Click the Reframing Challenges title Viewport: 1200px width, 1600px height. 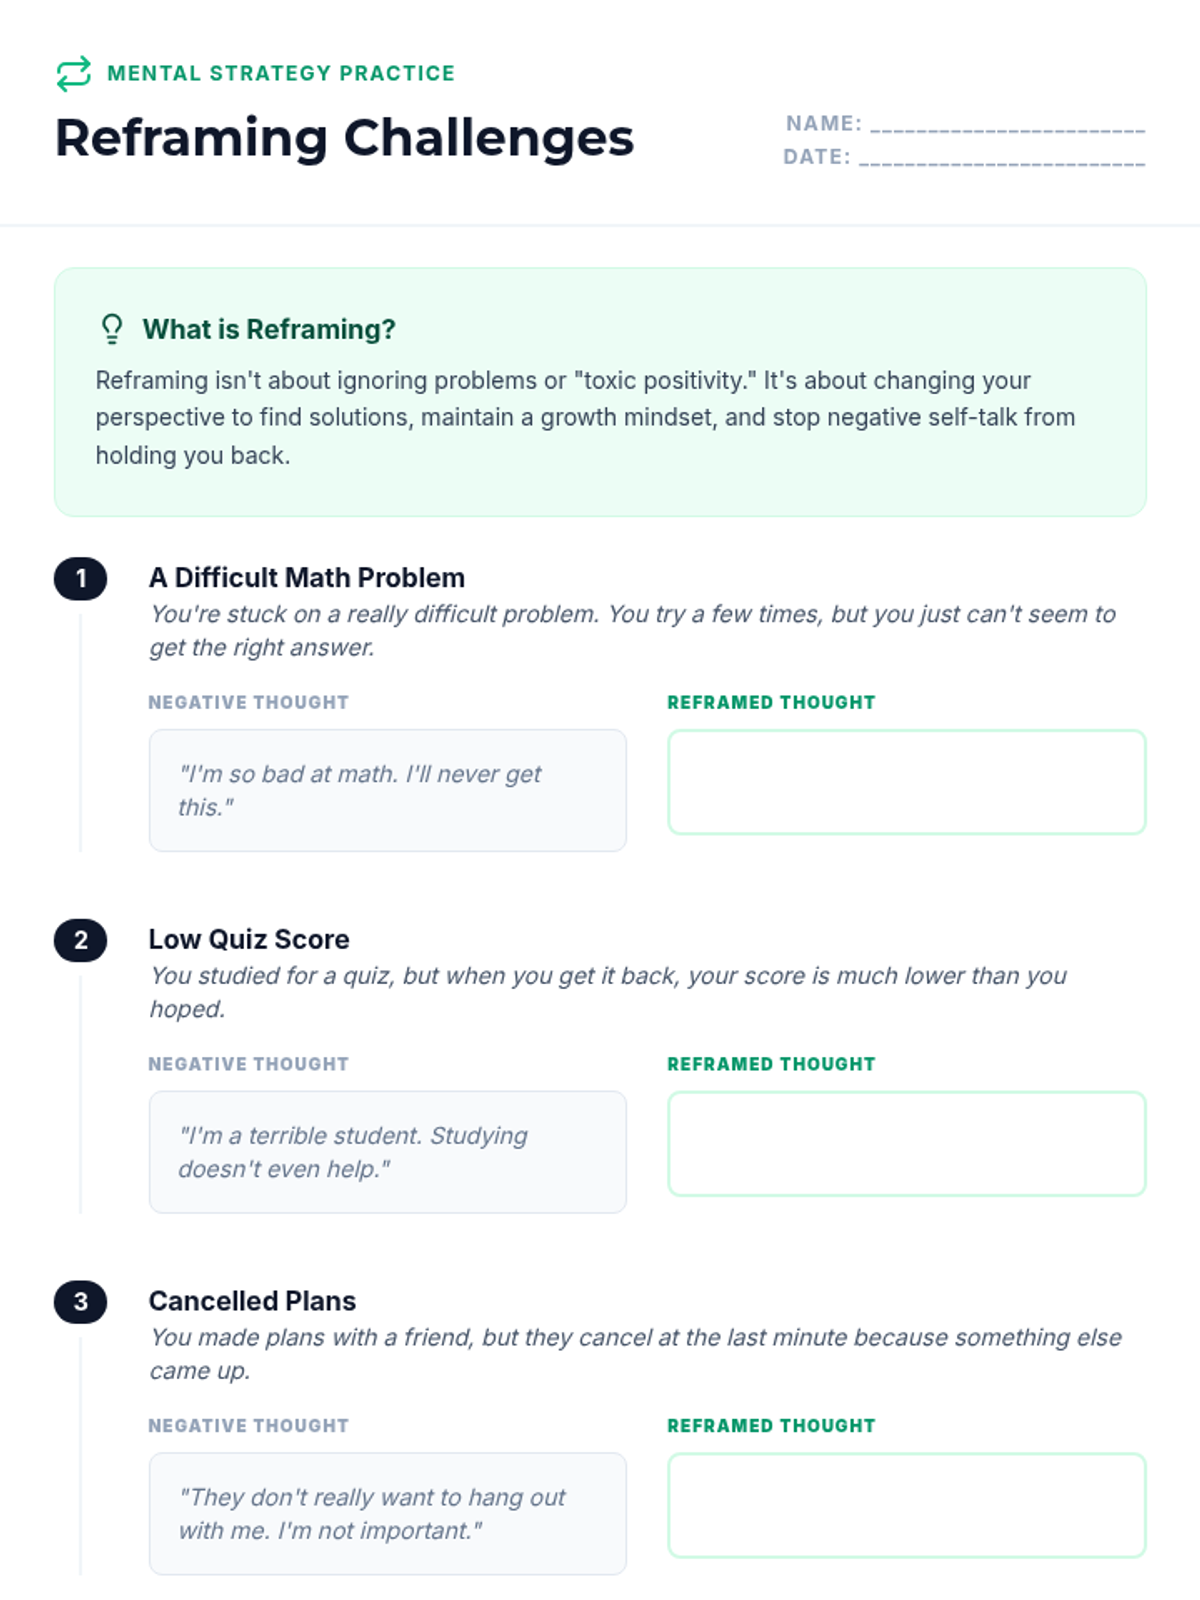[x=344, y=138]
